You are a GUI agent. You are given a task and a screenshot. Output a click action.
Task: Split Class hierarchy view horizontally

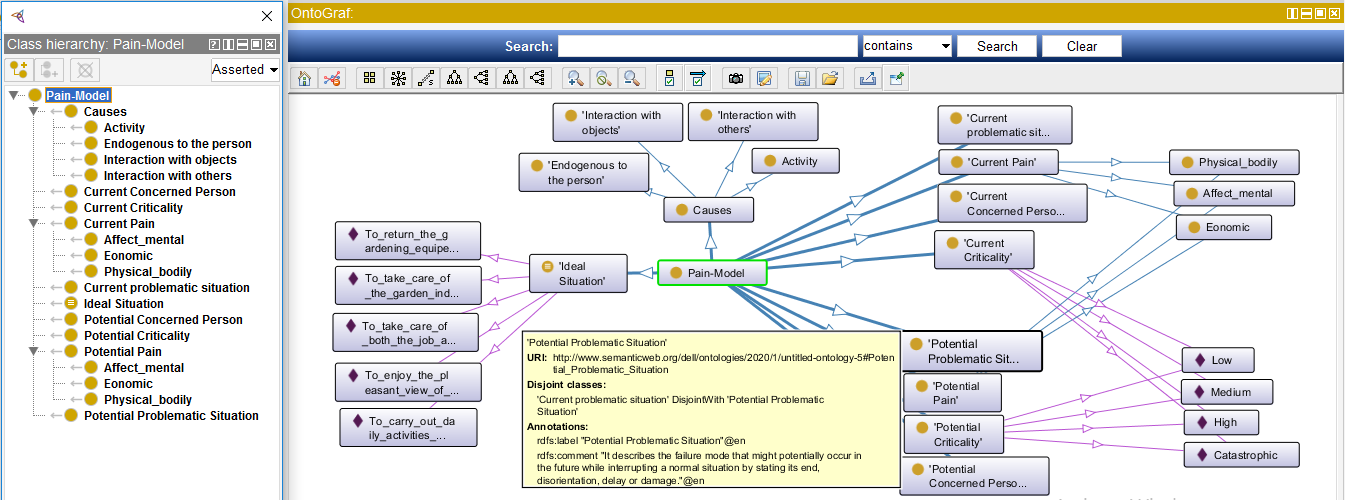[x=242, y=45]
